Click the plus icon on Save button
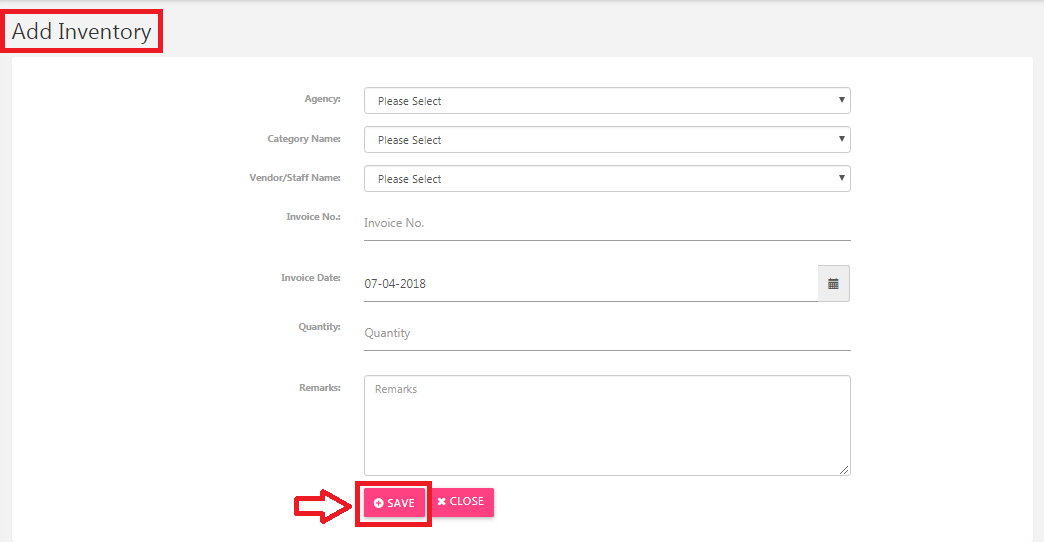Image resolution: width=1044 pixels, height=542 pixels. [x=379, y=503]
